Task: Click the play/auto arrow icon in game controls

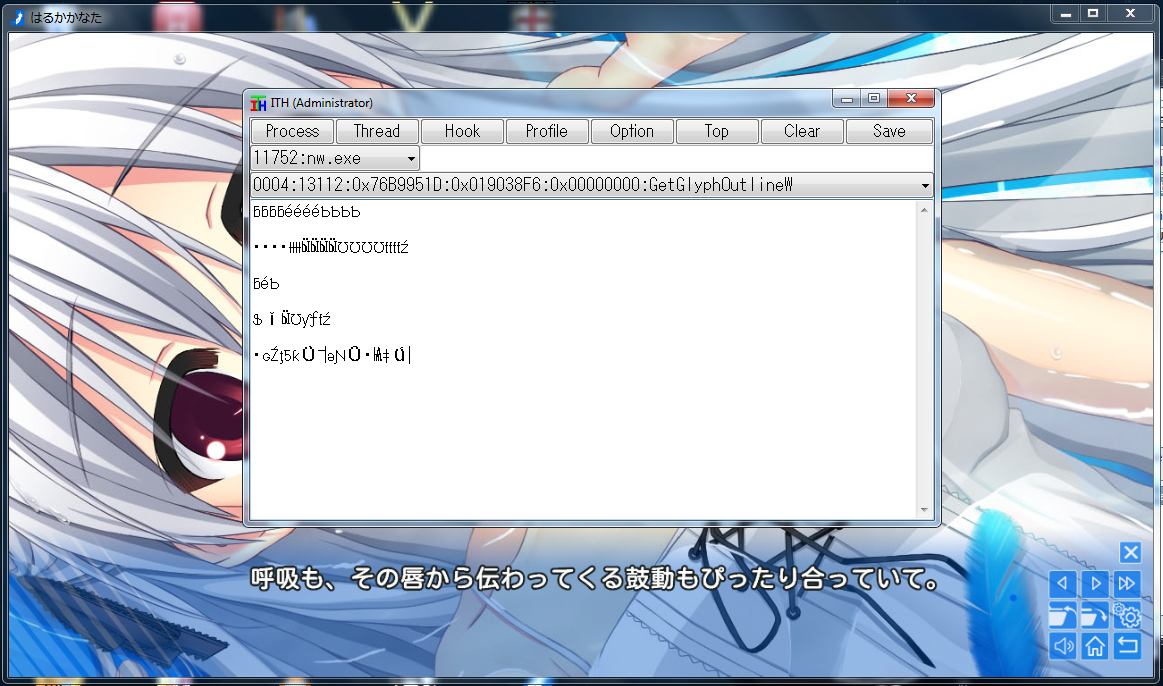Action: click(x=1095, y=584)
